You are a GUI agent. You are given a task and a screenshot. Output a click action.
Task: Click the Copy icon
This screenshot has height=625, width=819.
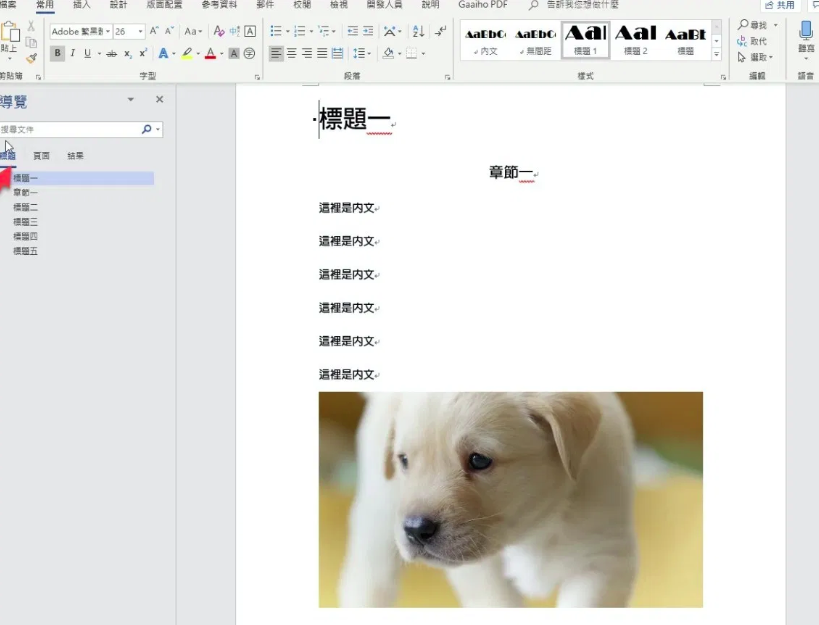tap(31, 42)
